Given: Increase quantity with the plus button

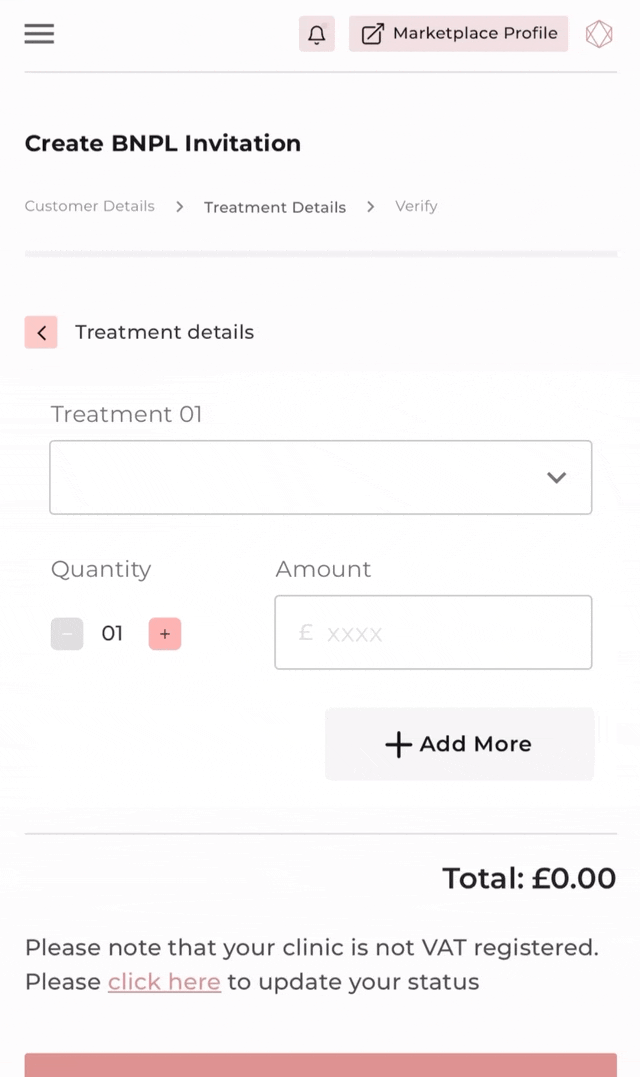Looking at the screenshot, I should tap(165, 633).
